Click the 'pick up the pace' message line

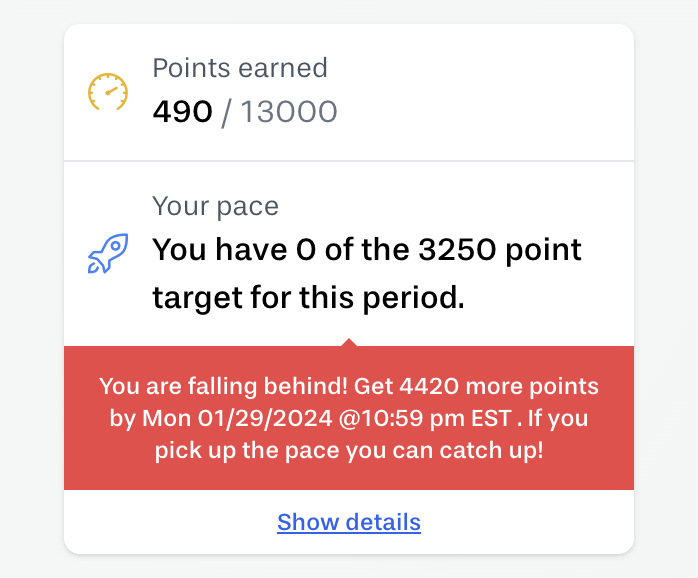[349, 450]
